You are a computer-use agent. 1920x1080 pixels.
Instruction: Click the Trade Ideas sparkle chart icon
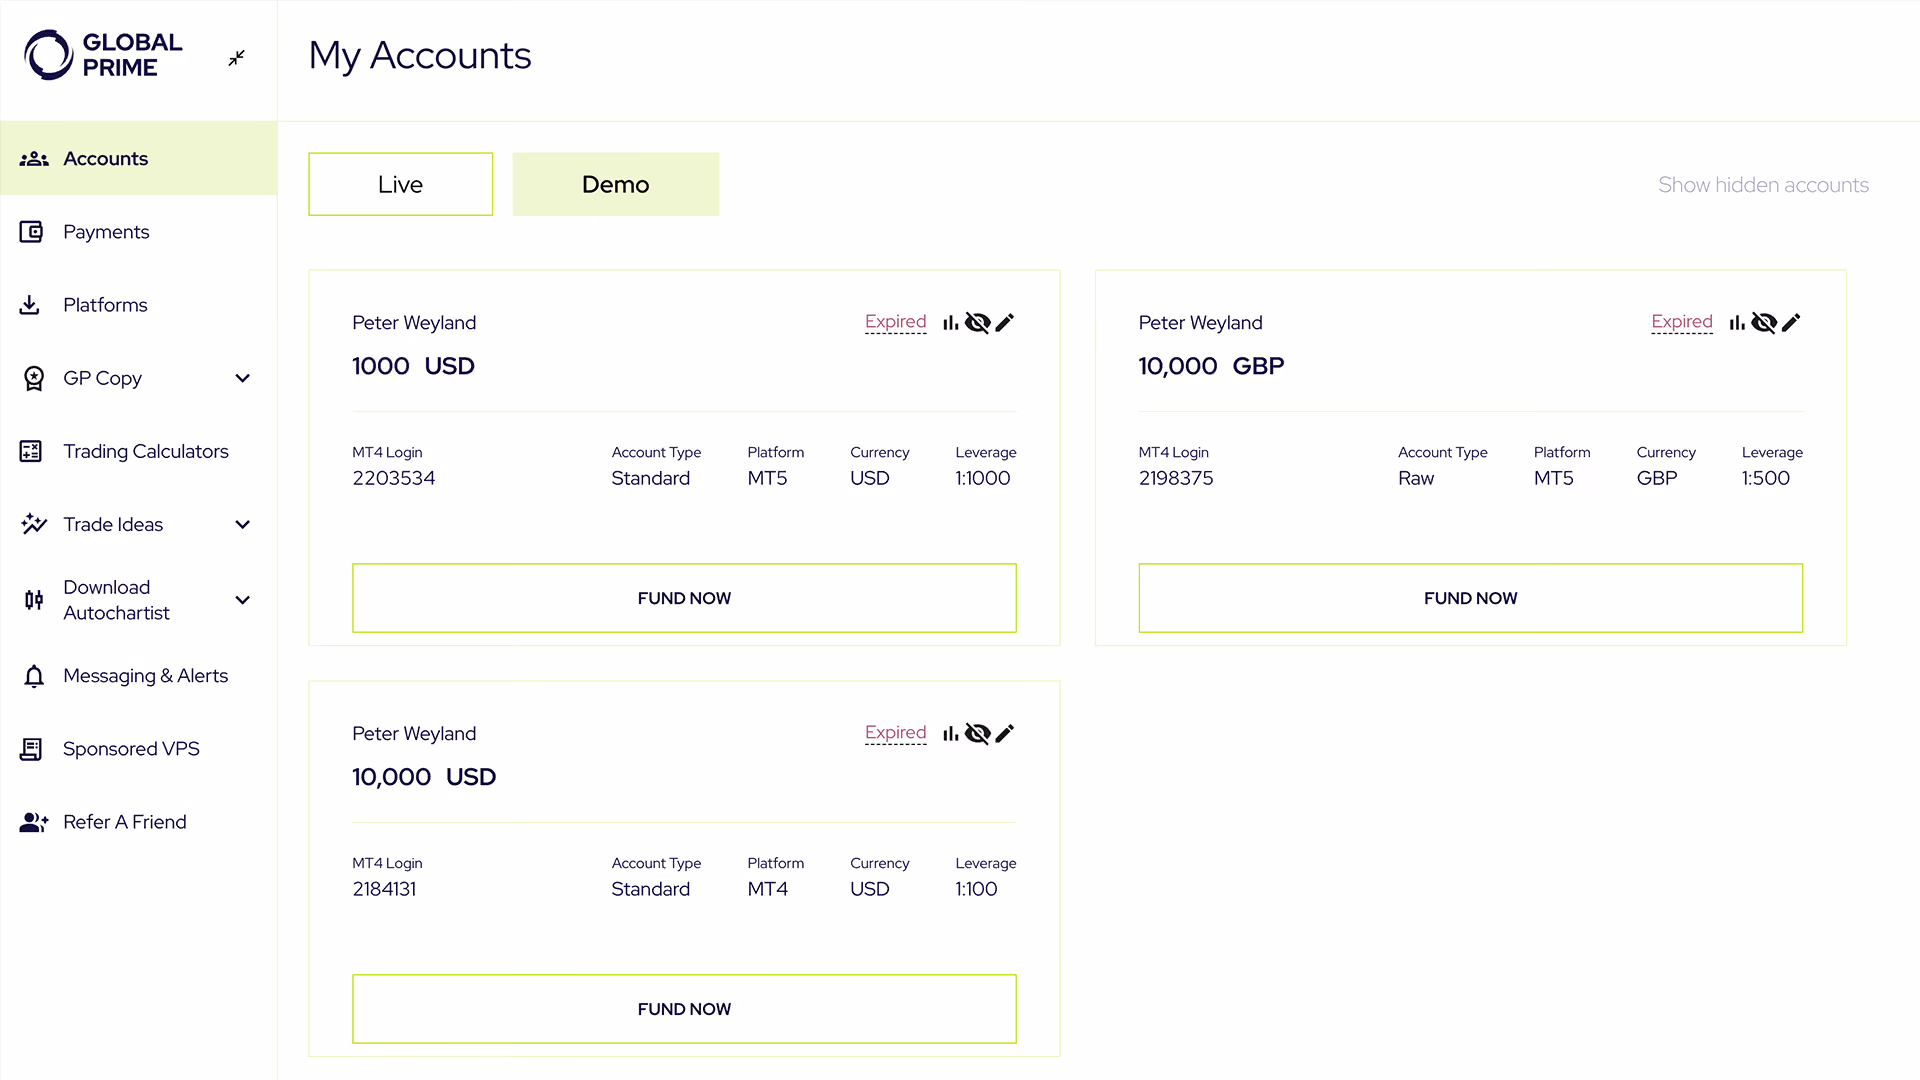point(34,524)
